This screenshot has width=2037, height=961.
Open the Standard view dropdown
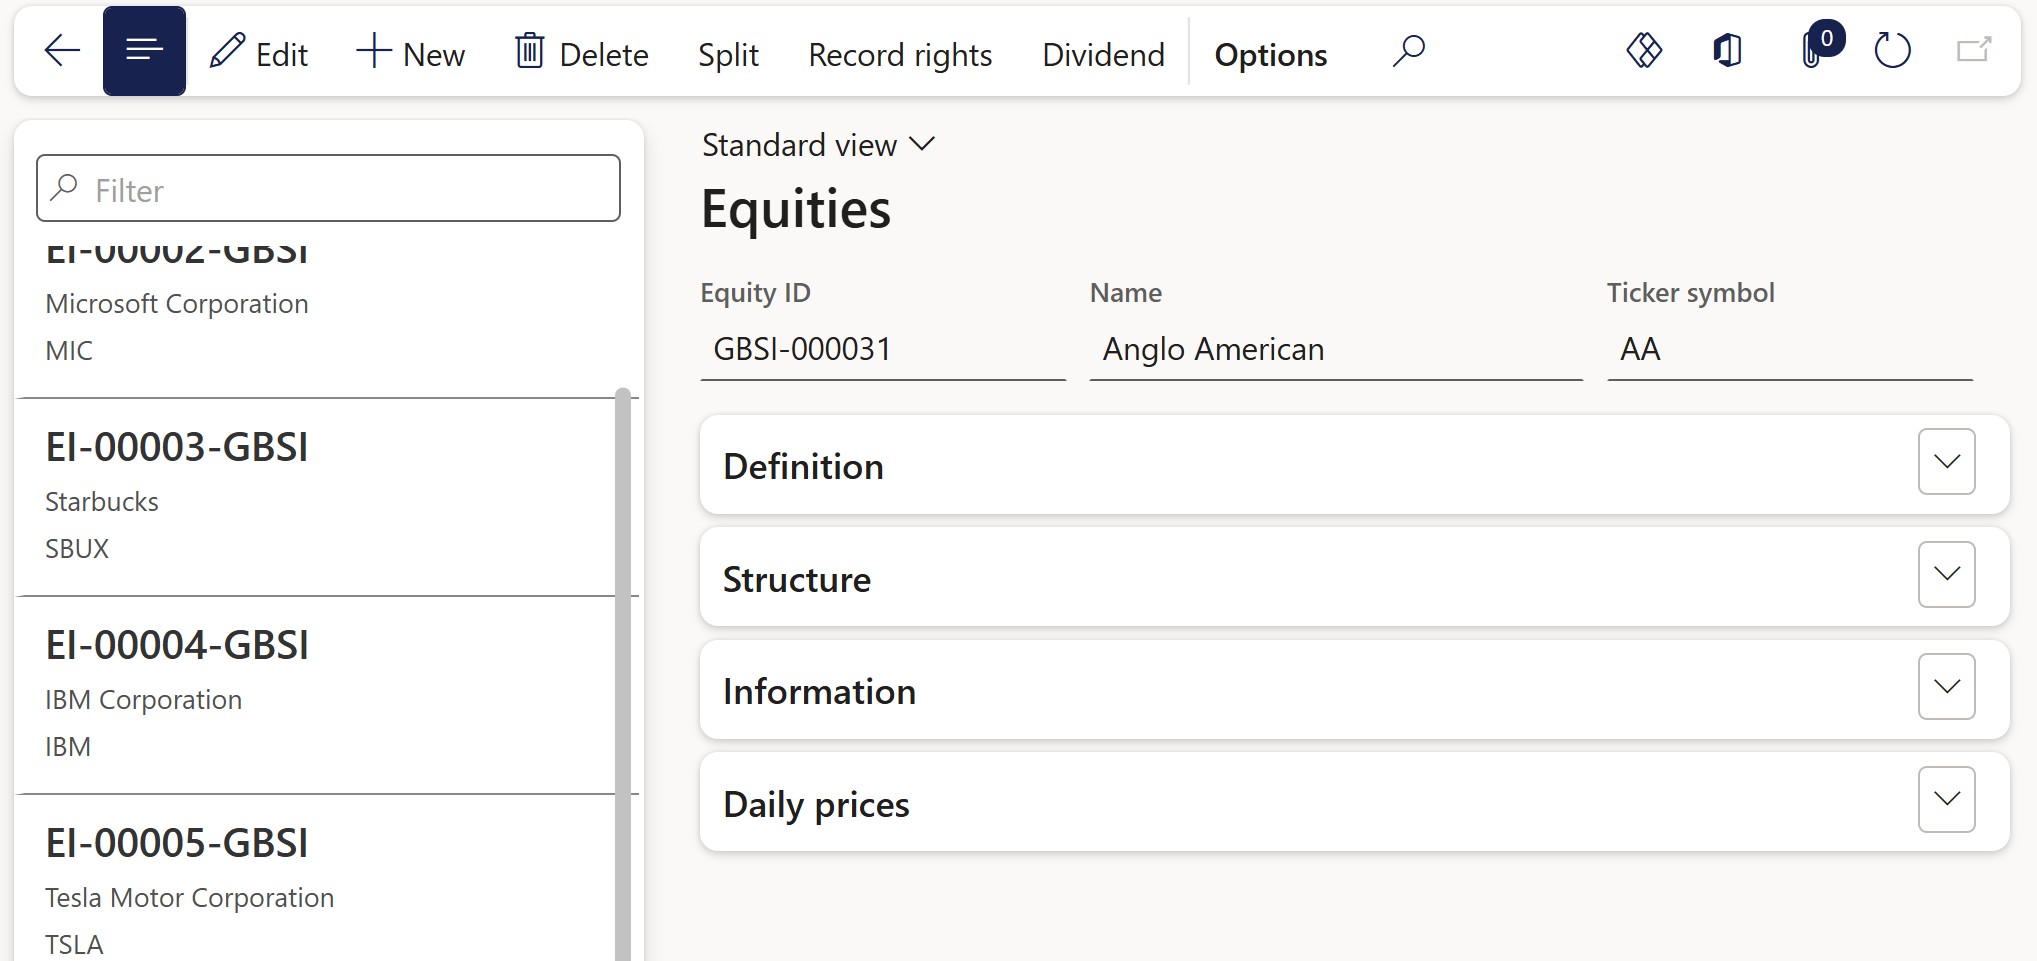point(818,145)
